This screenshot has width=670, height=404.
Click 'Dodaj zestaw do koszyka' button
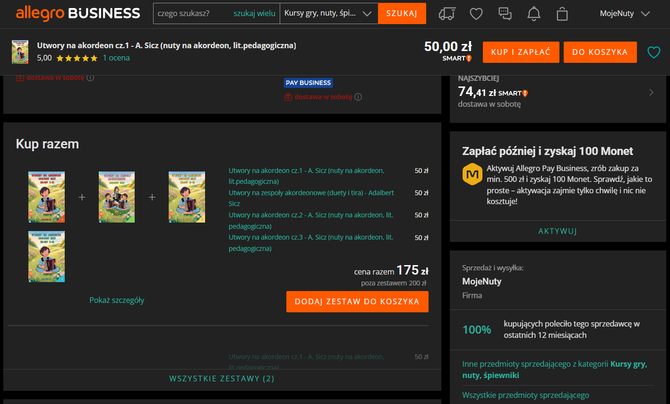coord(357,301)
